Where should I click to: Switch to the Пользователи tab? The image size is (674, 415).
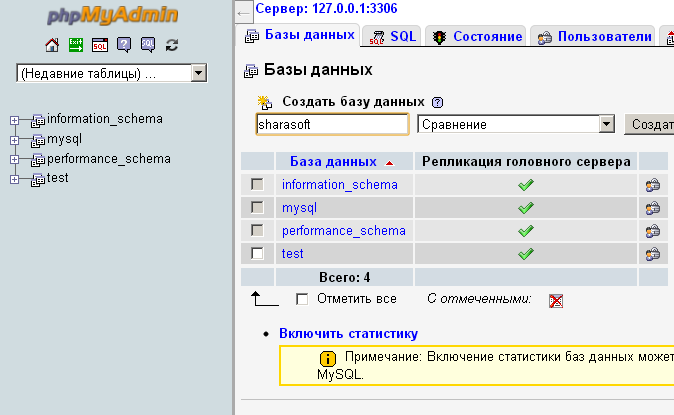coord(593,36)
